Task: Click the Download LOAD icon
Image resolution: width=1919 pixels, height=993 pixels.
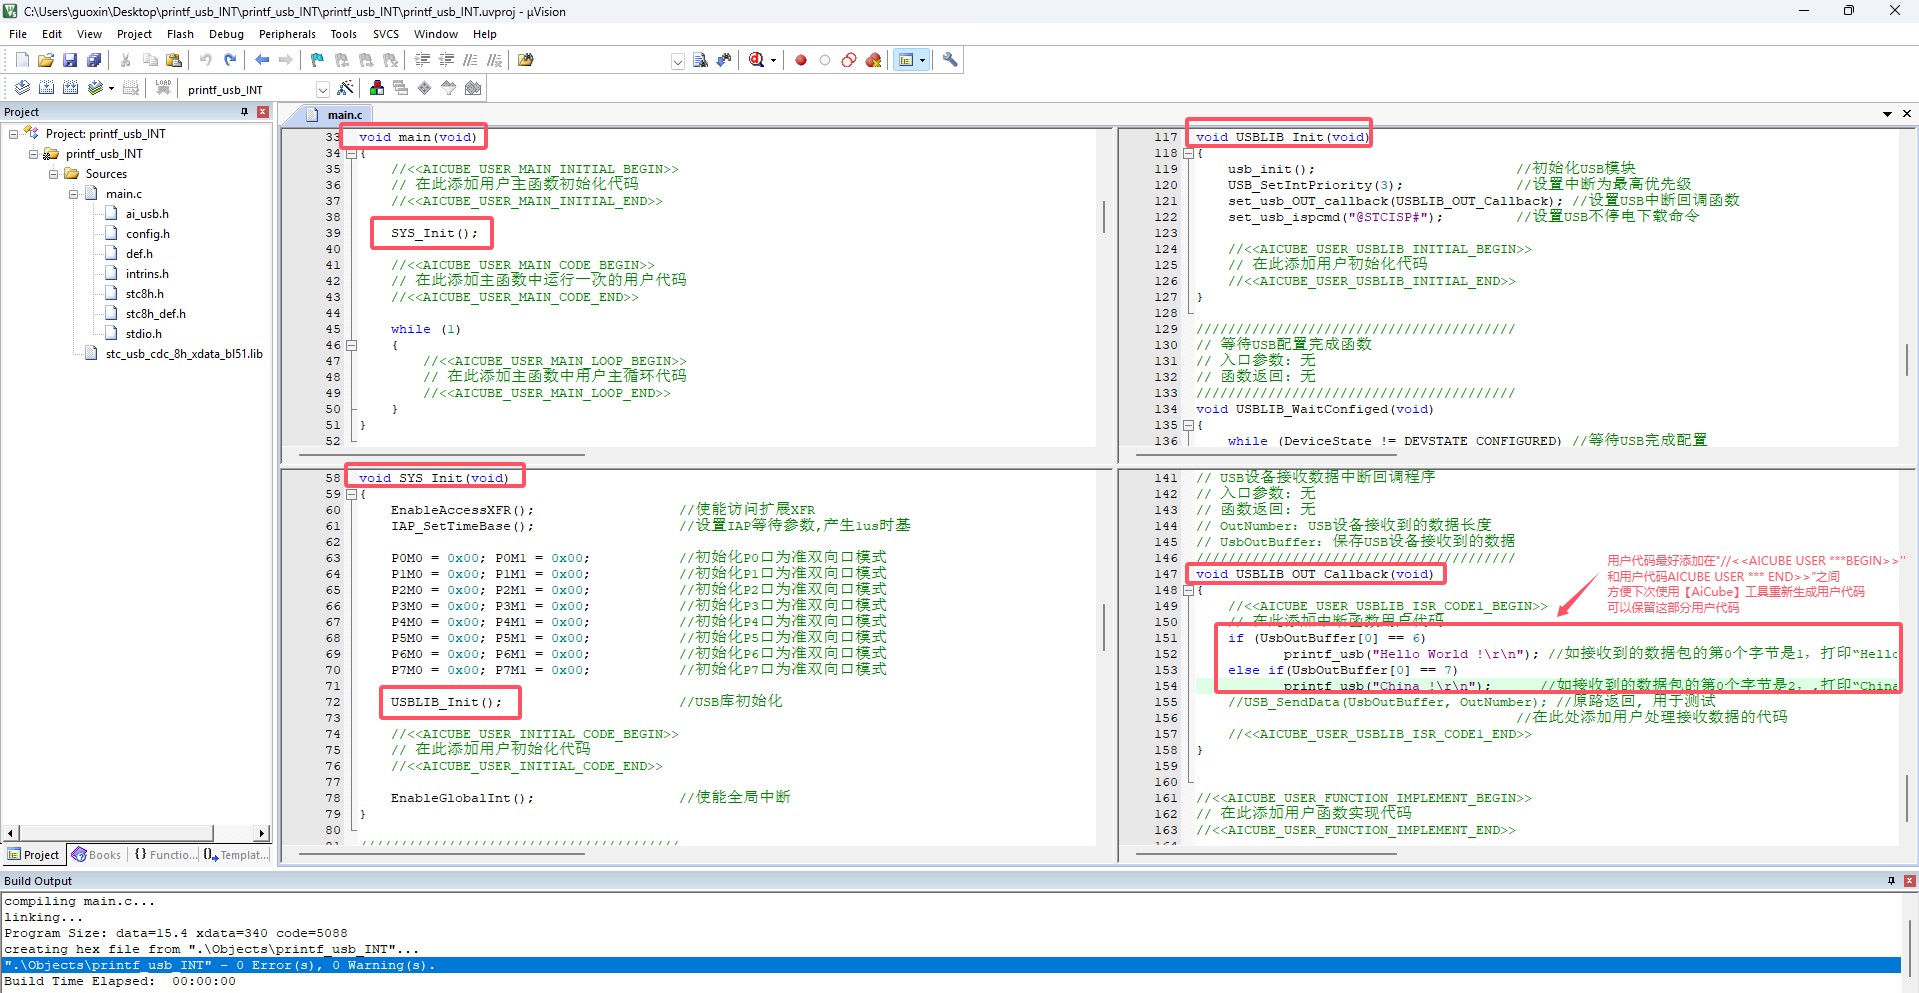Action: pos(163,88)
